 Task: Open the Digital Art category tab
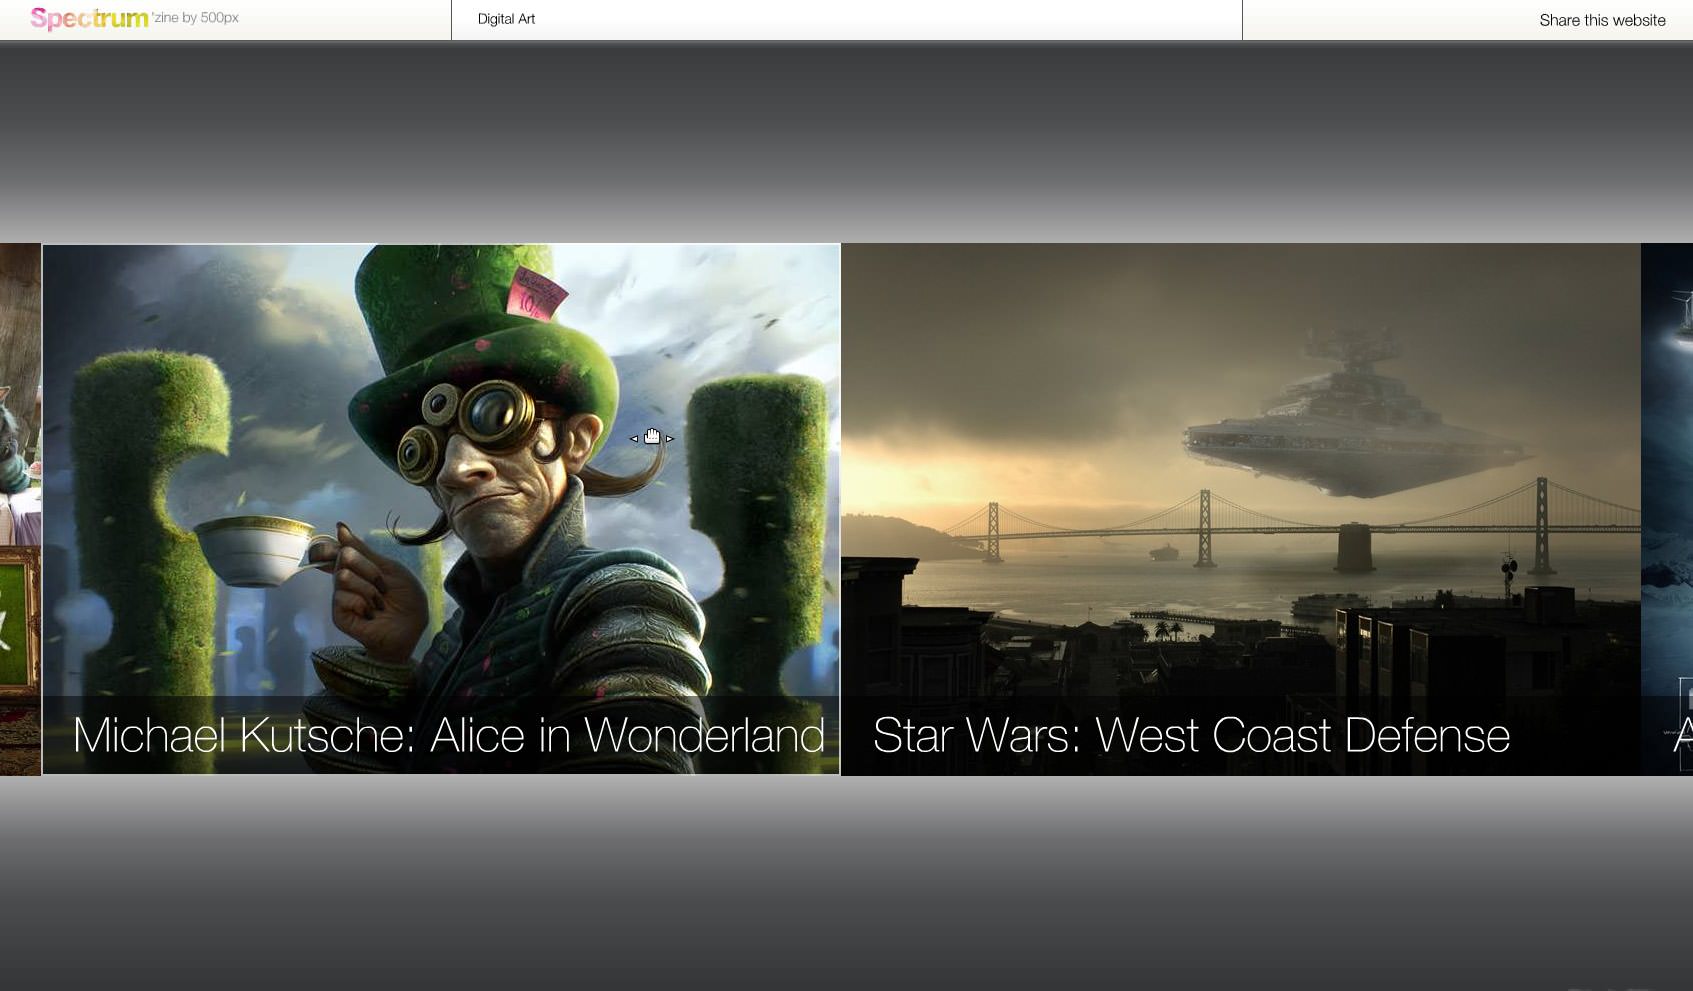pos(506,19)
